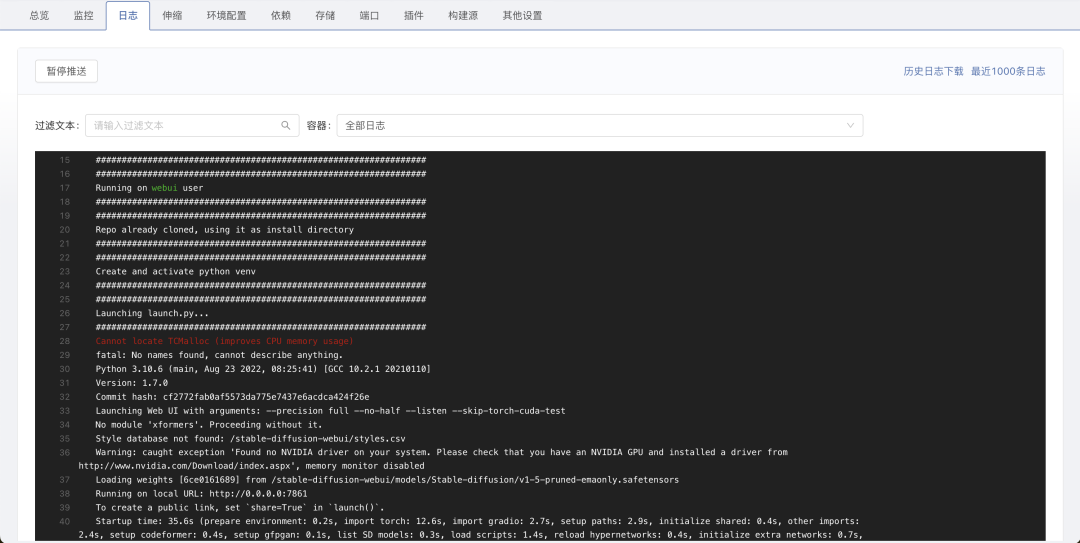Click the search magnifier icon in filter box

[x=286, y=125]
